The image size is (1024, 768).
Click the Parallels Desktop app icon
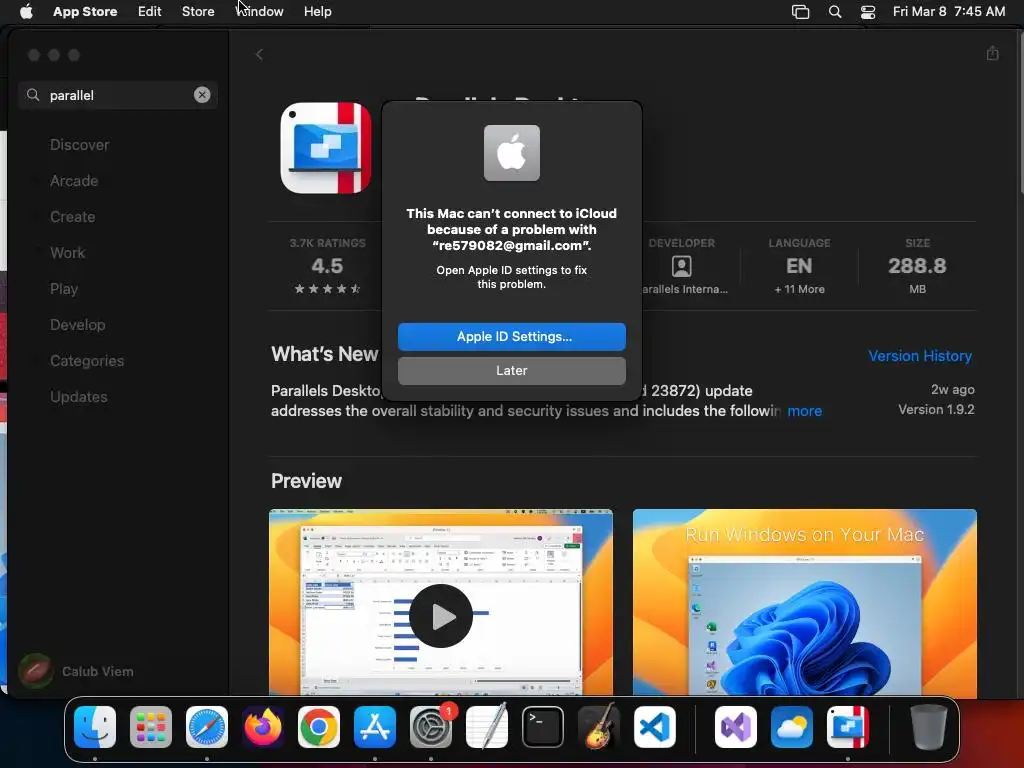[x=326, y=148]
